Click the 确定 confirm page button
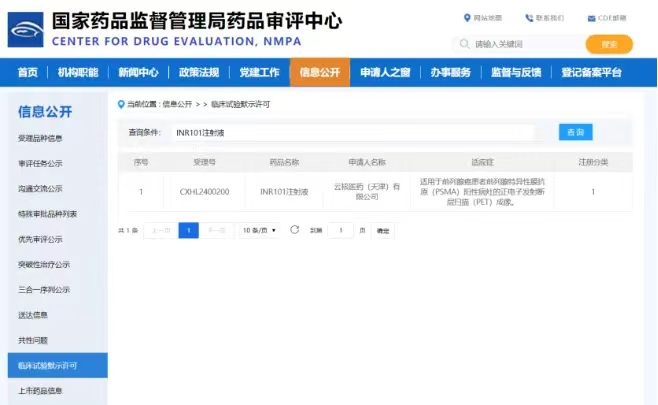The image size is (658, 405). (x=383, y=231)
